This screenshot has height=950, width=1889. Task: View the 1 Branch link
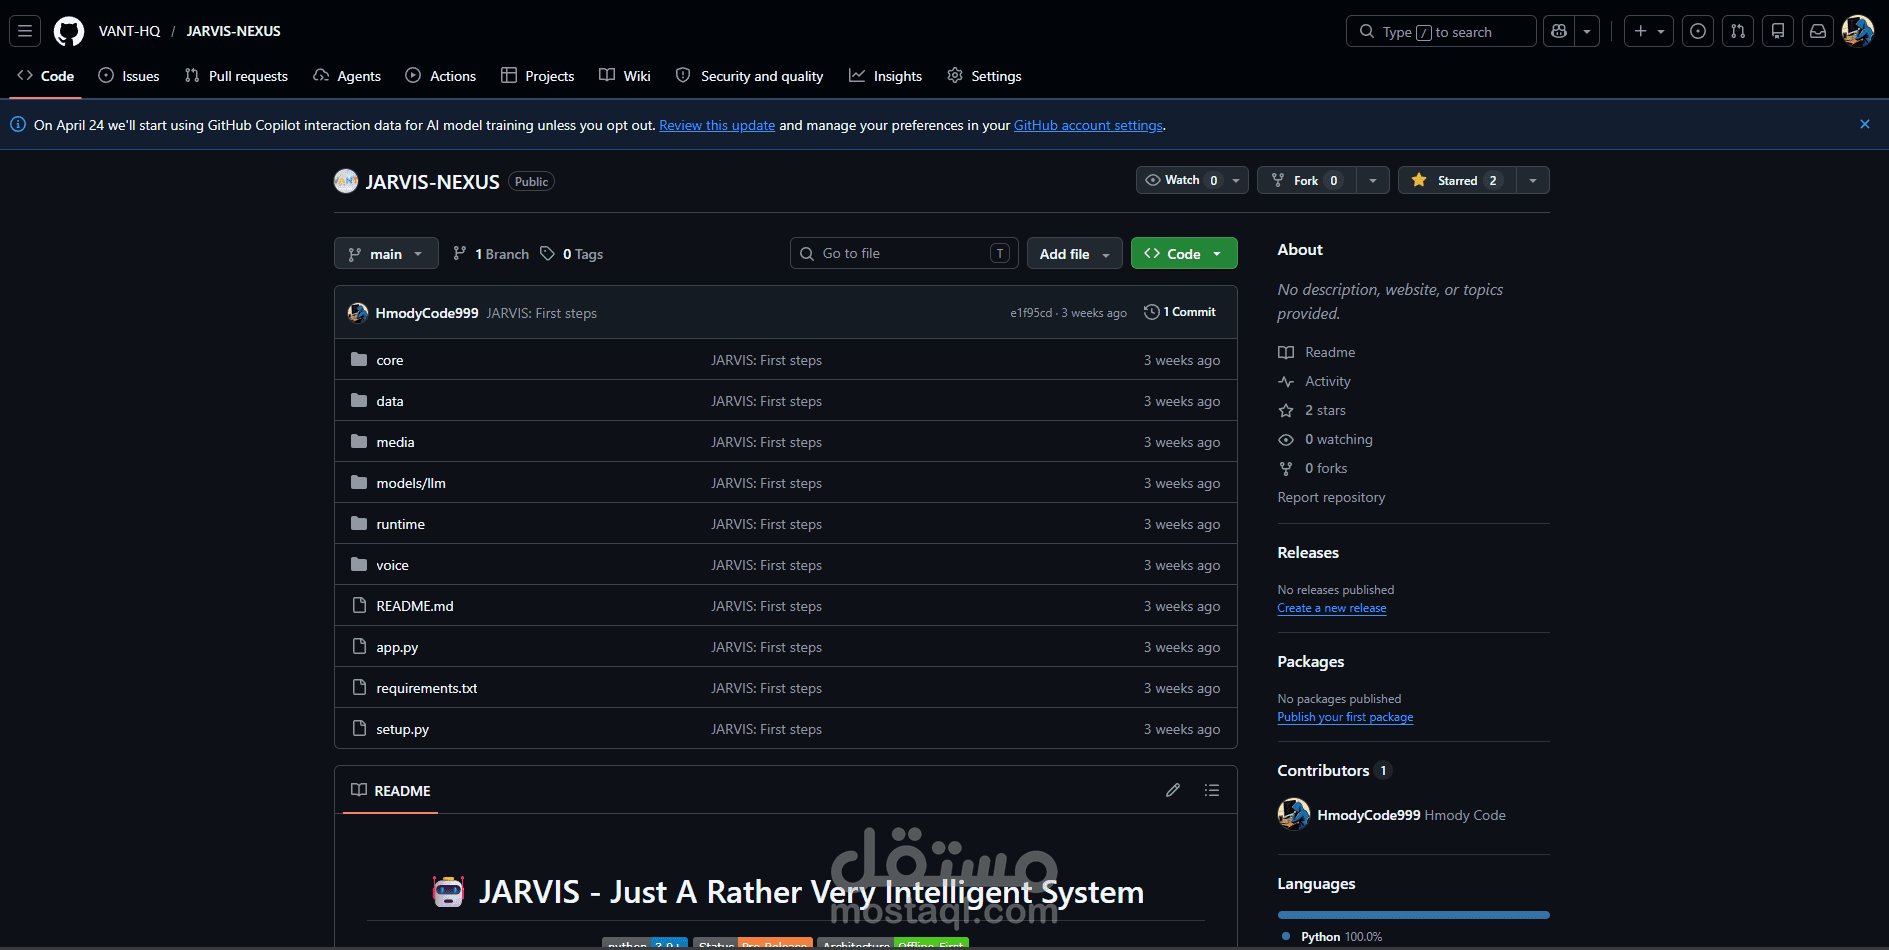click(x=491, y=254)
